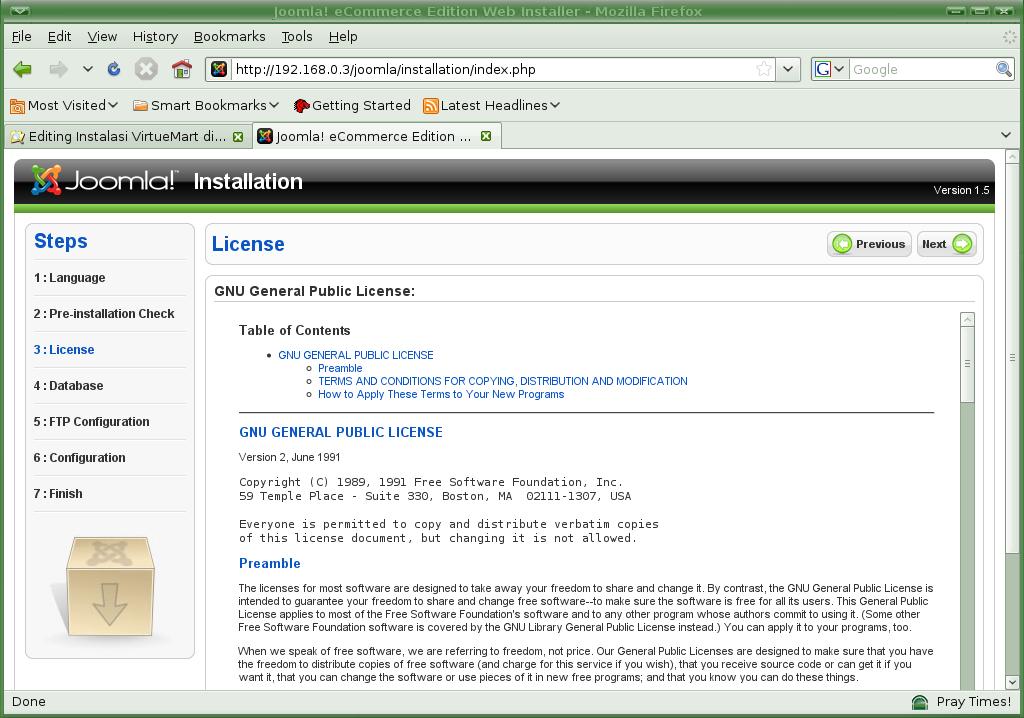The height and width of the screenshot is (718, 1024).
Task: Click the license frame scrollbar thumb
Action: (967, 364)
